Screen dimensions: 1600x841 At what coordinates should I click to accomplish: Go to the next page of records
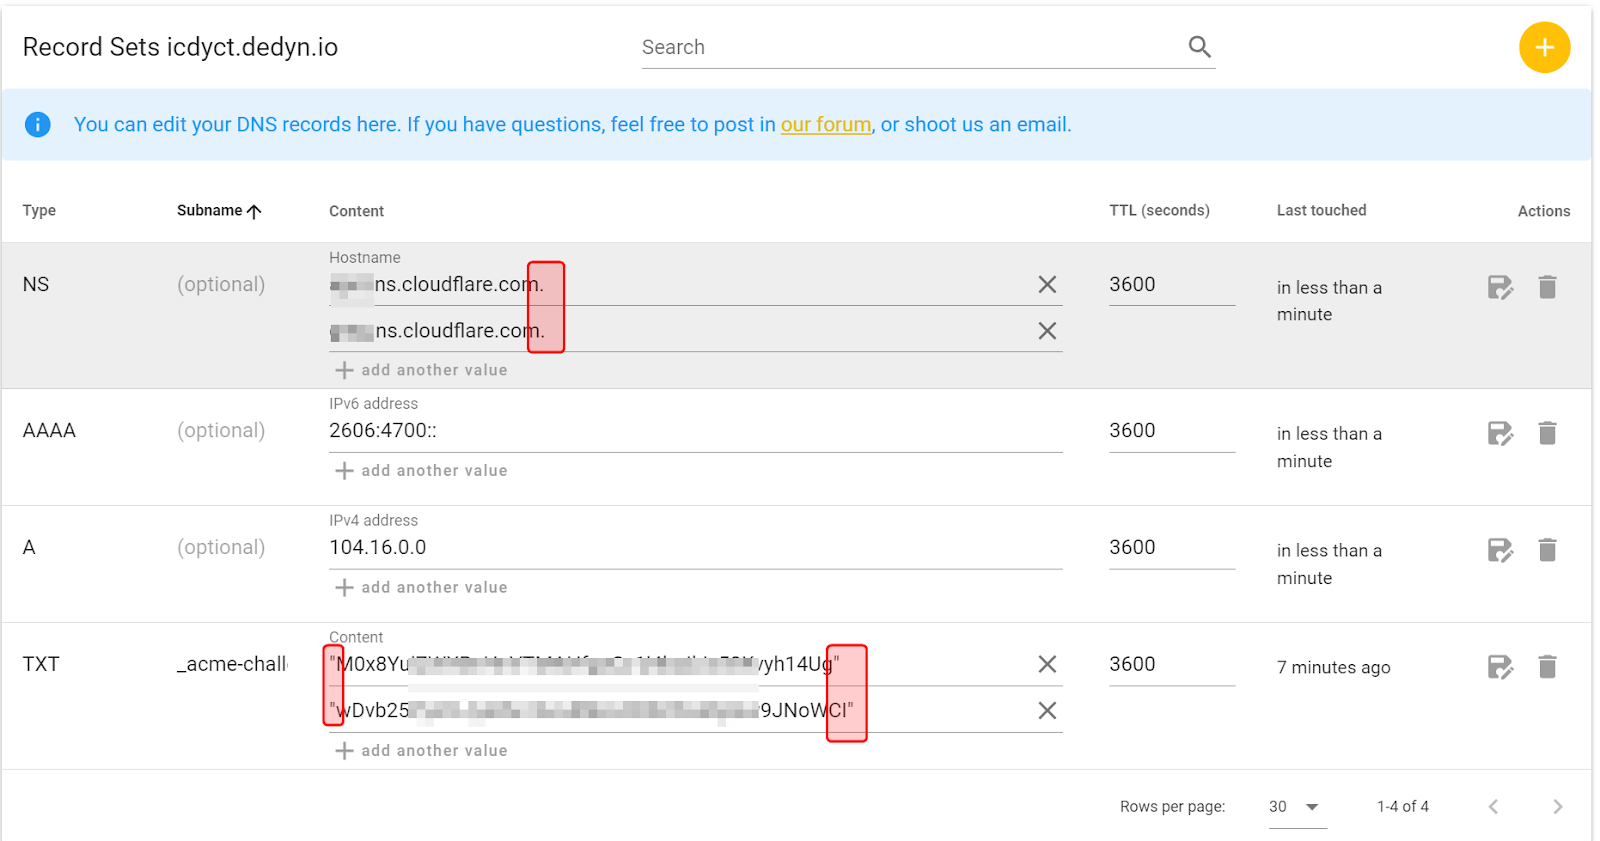1557,807
